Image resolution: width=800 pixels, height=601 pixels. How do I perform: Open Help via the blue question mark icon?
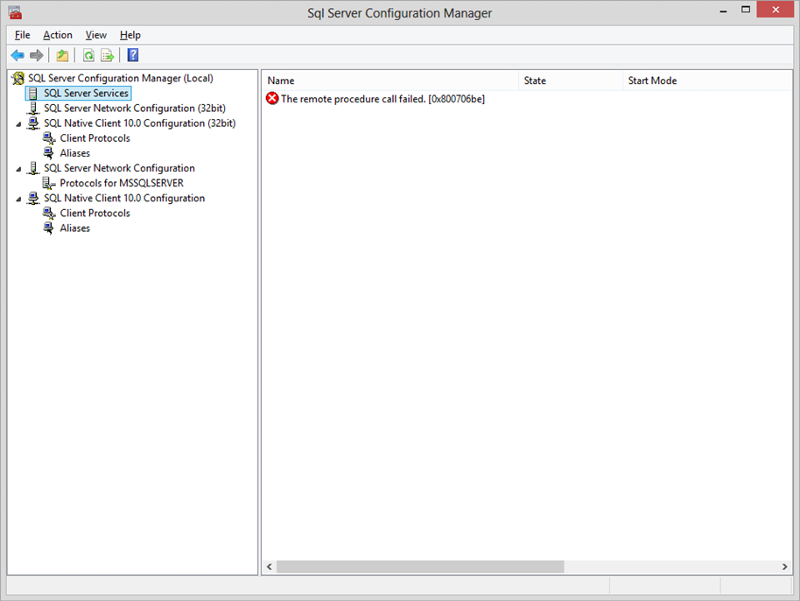pyautogui.click(x=132, y=55)
